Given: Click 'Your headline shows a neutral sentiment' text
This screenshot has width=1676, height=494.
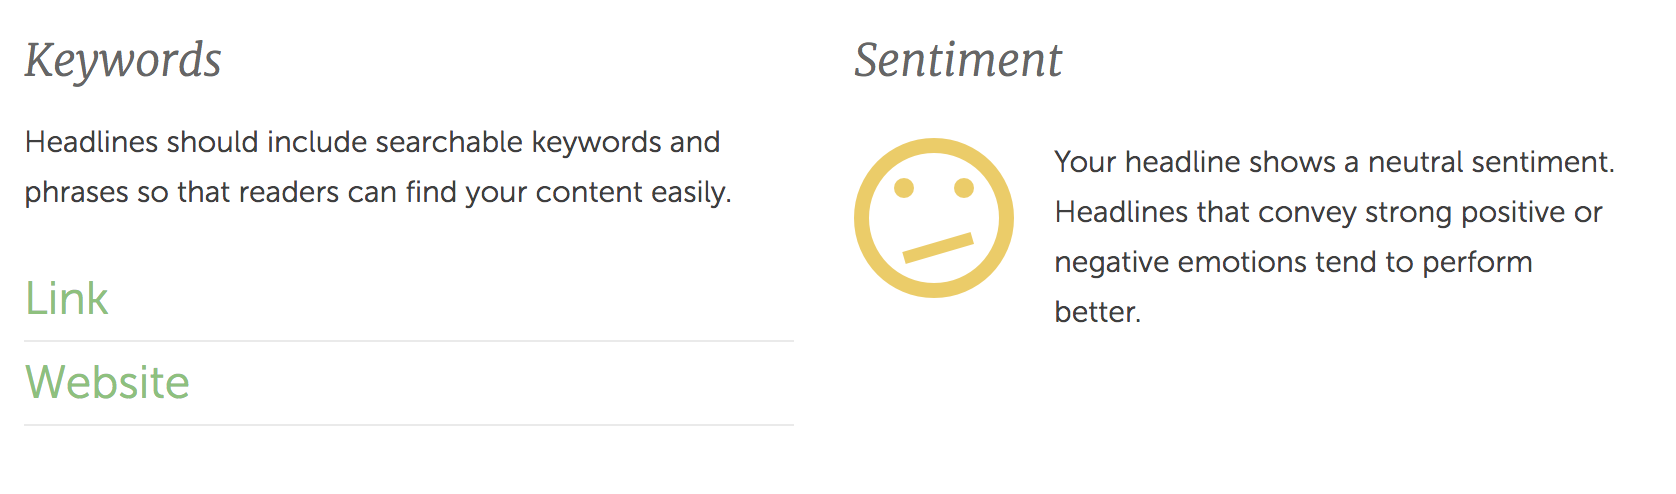Looking at the screenshot, I should 1334,162.
